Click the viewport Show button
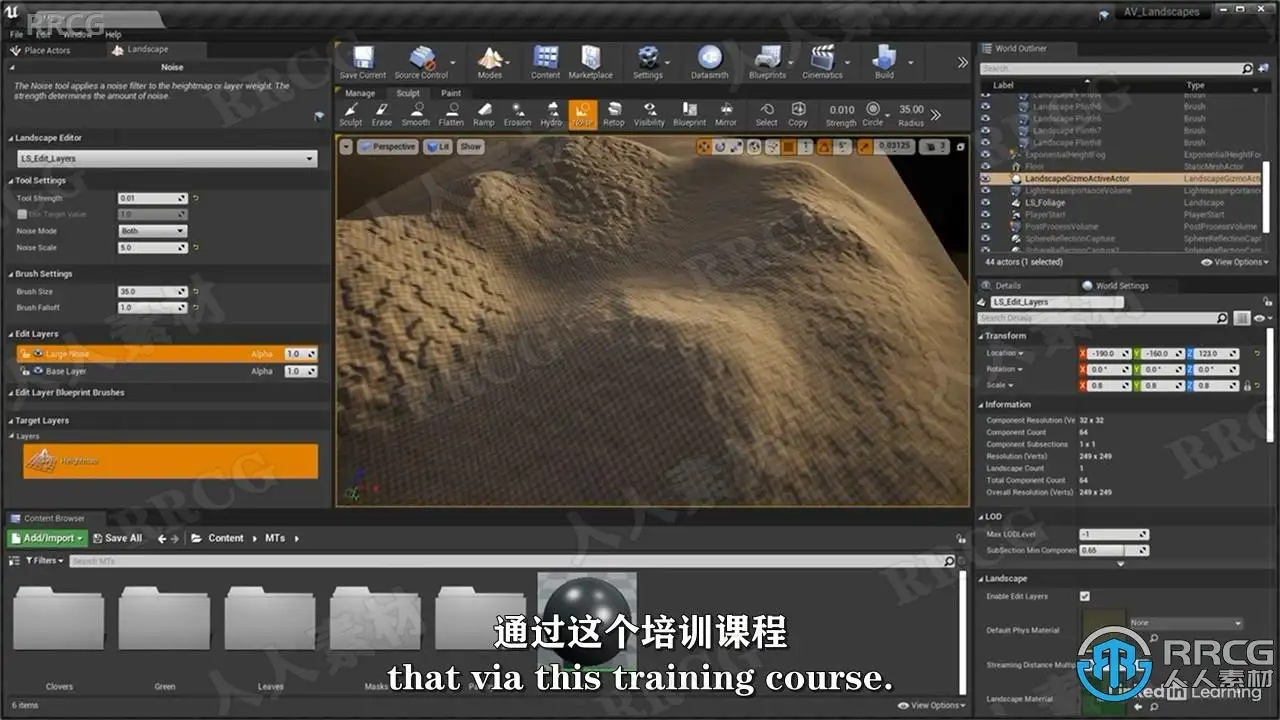Image resolution: width=1280 pixels, height=720 pixels. tap(470, 146)
